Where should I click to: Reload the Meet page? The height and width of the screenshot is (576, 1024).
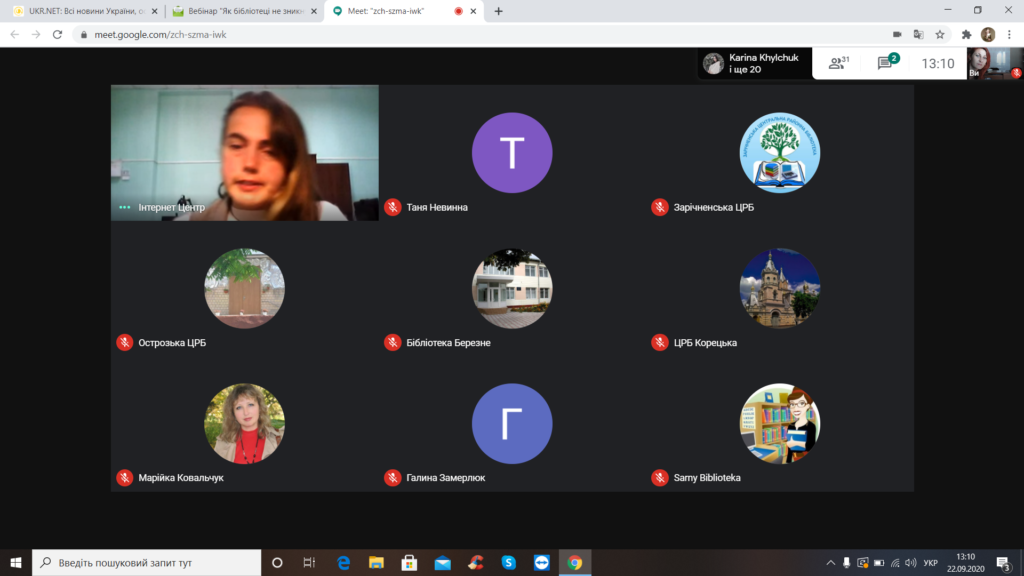pos(57,34)
